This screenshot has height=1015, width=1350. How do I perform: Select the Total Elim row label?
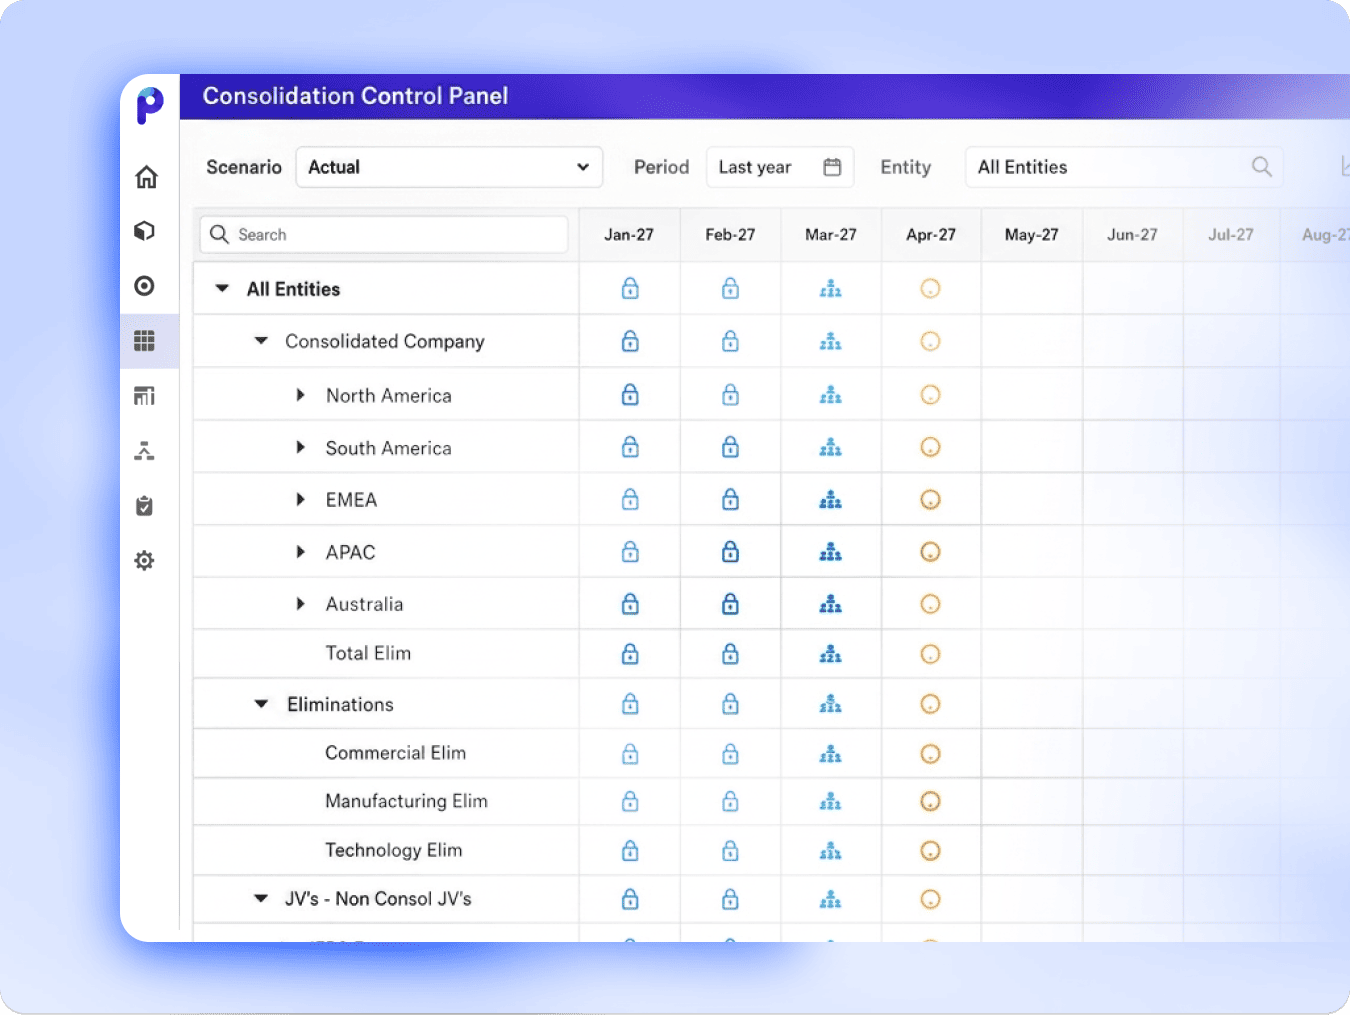click(368, 653)
